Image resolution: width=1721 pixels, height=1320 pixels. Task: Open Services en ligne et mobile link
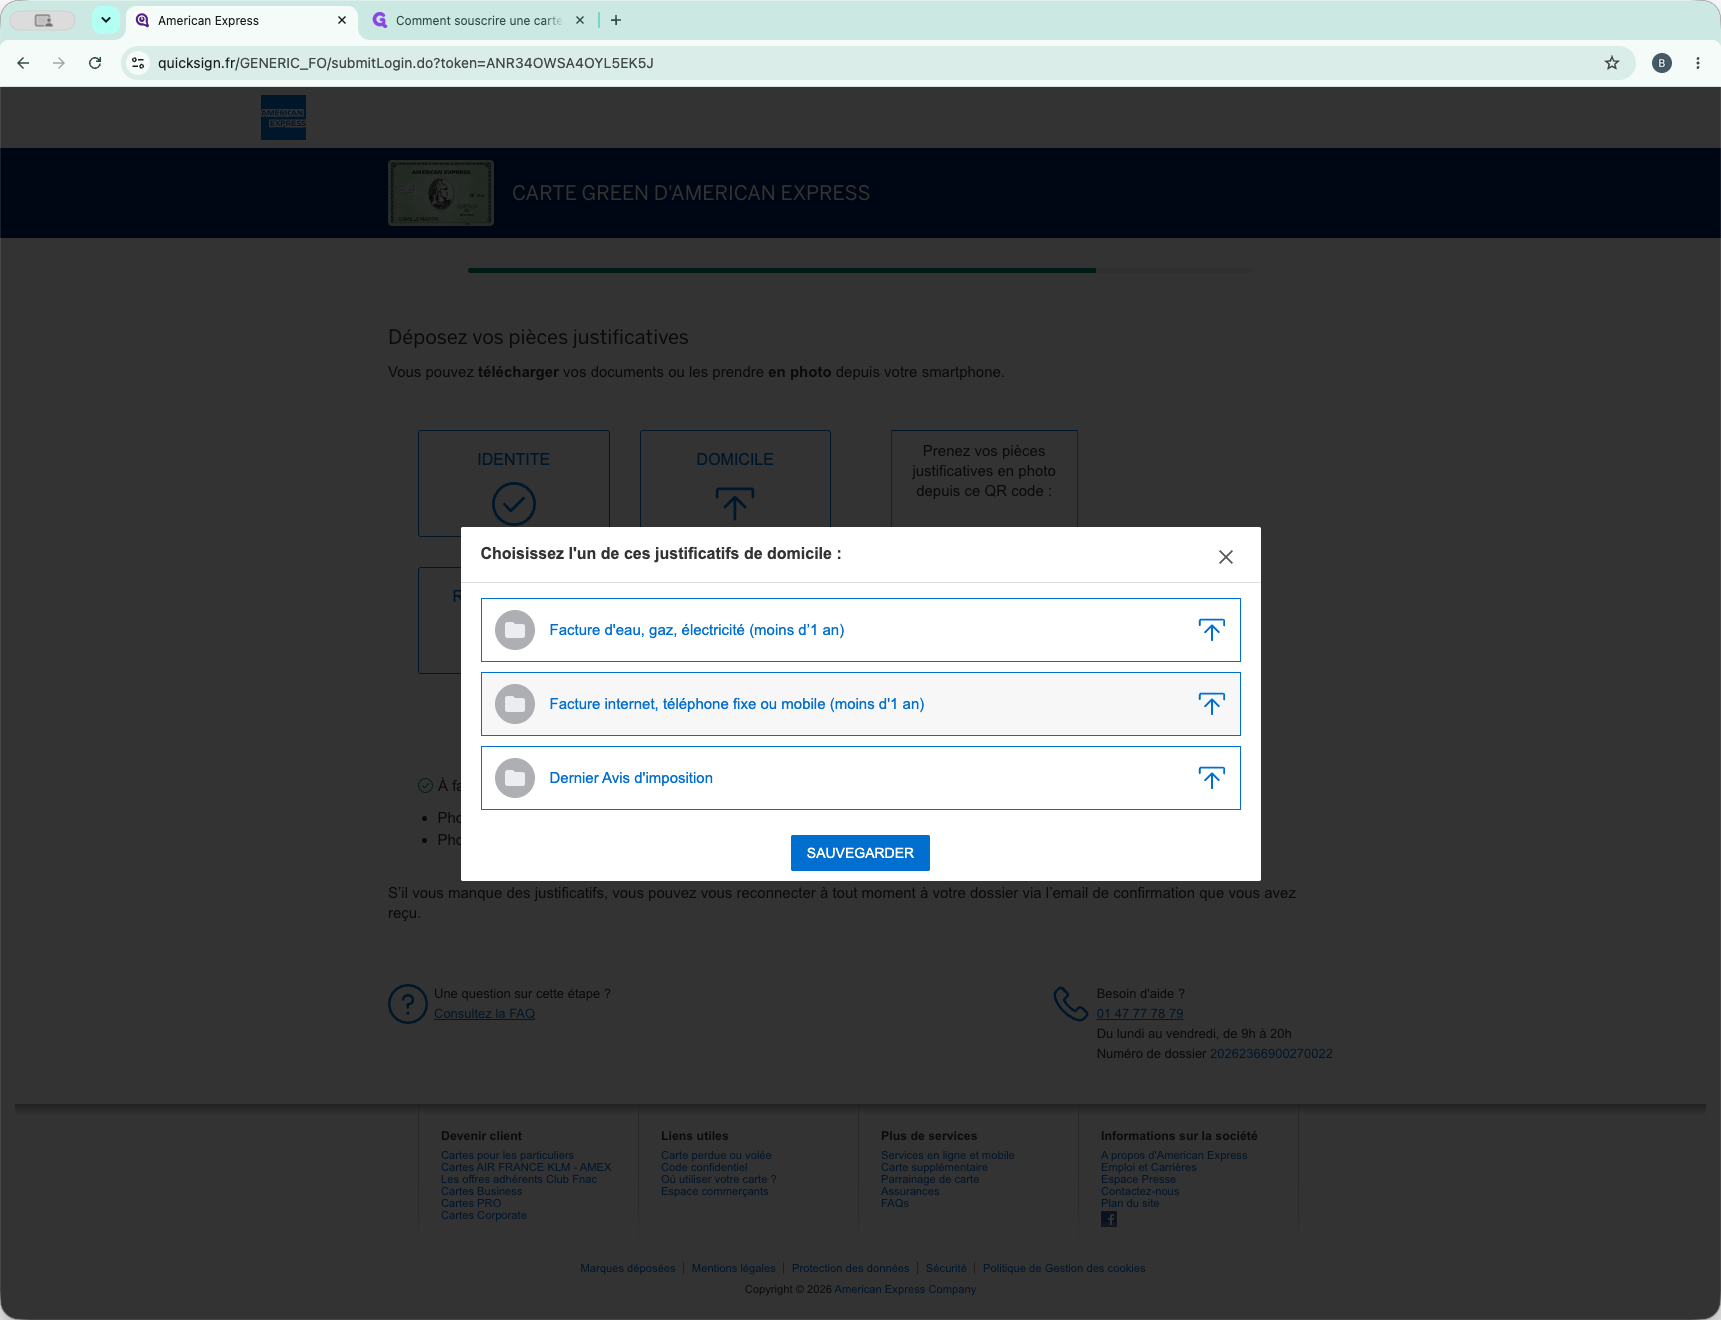click(947, 1155)
